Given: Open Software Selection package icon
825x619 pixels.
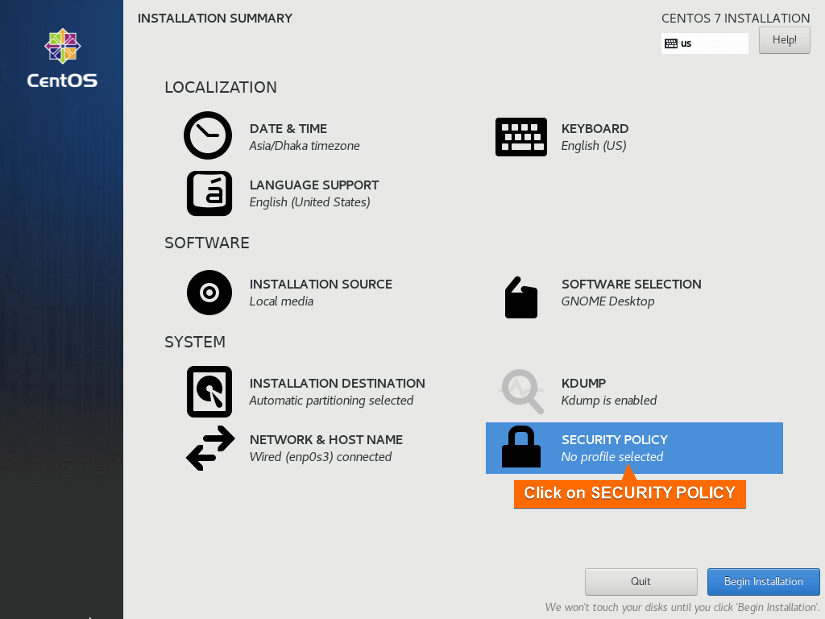Looking at the screenshot, I should tap(521, 297).
